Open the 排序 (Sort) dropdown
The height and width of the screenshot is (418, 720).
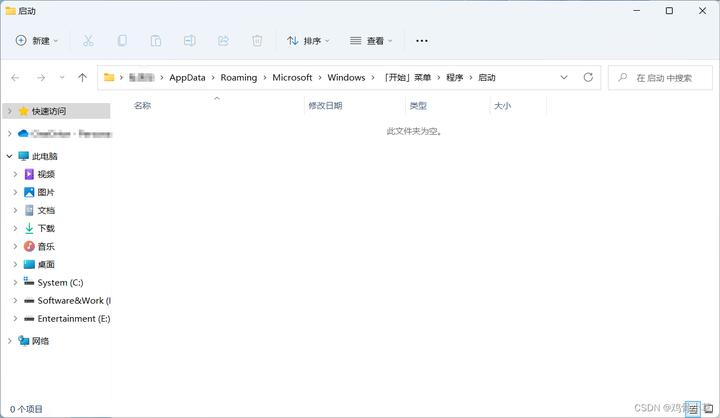pyautogui.click(x=308, y=41)
